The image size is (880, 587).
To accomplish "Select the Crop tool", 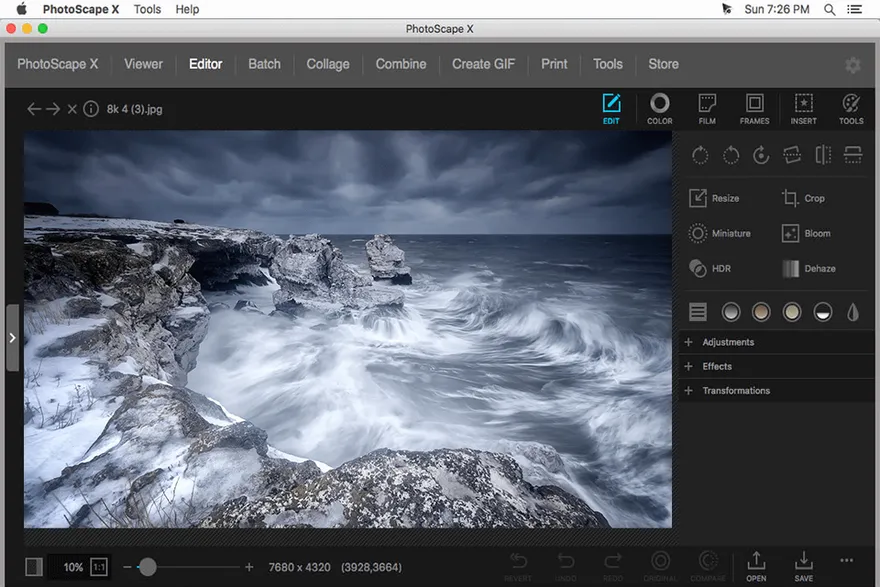I will [806, 197].
